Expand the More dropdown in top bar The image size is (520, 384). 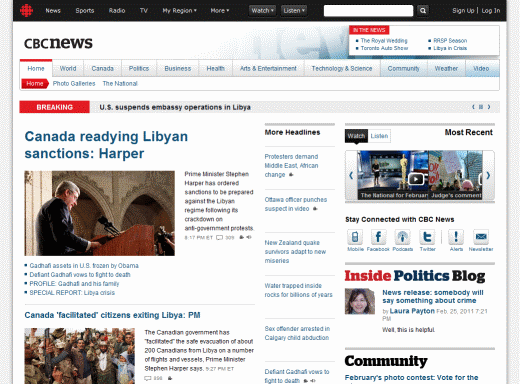pyautogui.click(x=220, y=11)
